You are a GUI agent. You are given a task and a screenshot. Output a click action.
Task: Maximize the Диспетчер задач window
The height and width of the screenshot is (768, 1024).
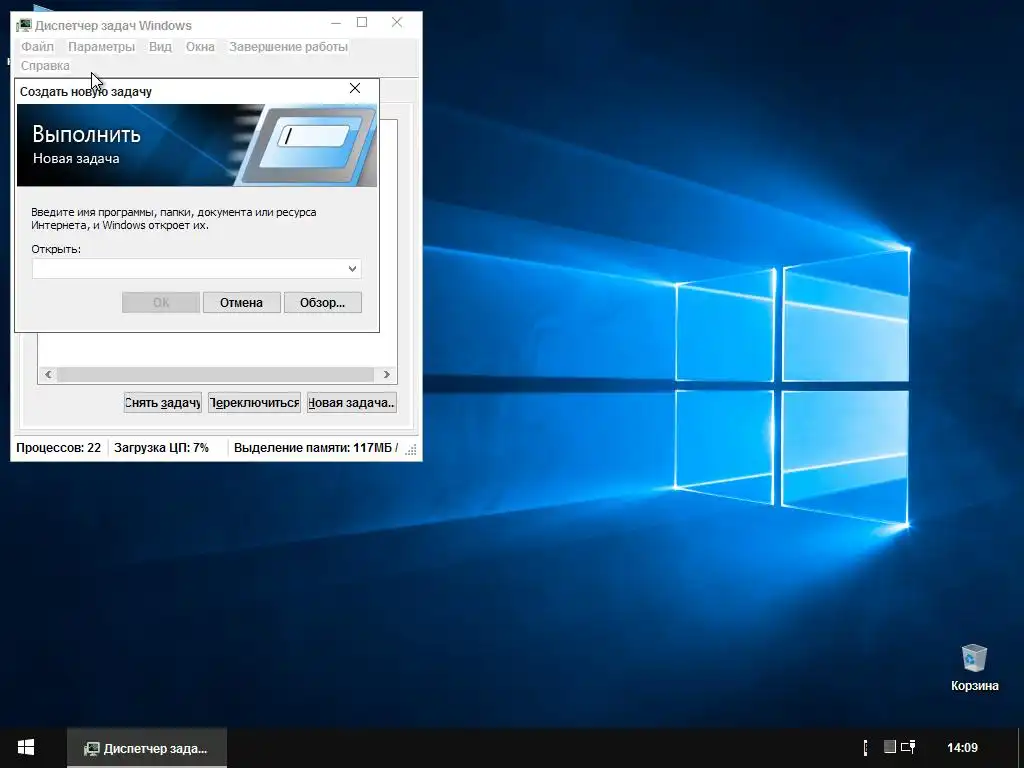tap(362, 23)
